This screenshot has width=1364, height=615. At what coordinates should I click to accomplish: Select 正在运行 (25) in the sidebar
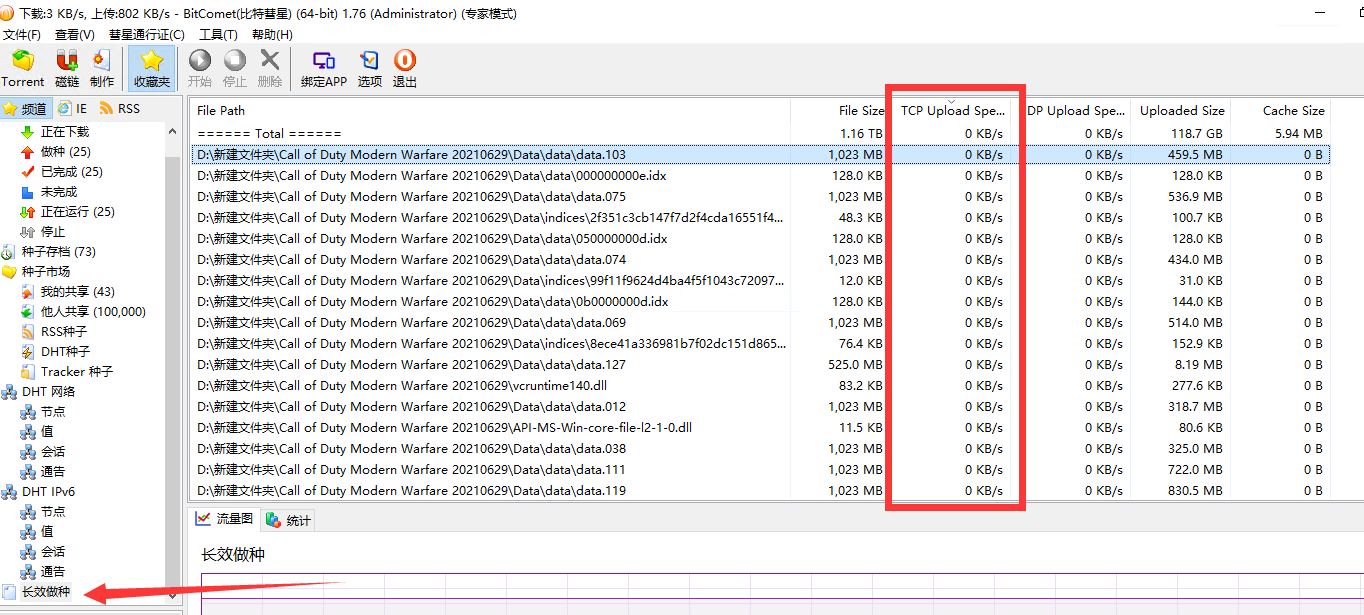[x=68, y=212]
